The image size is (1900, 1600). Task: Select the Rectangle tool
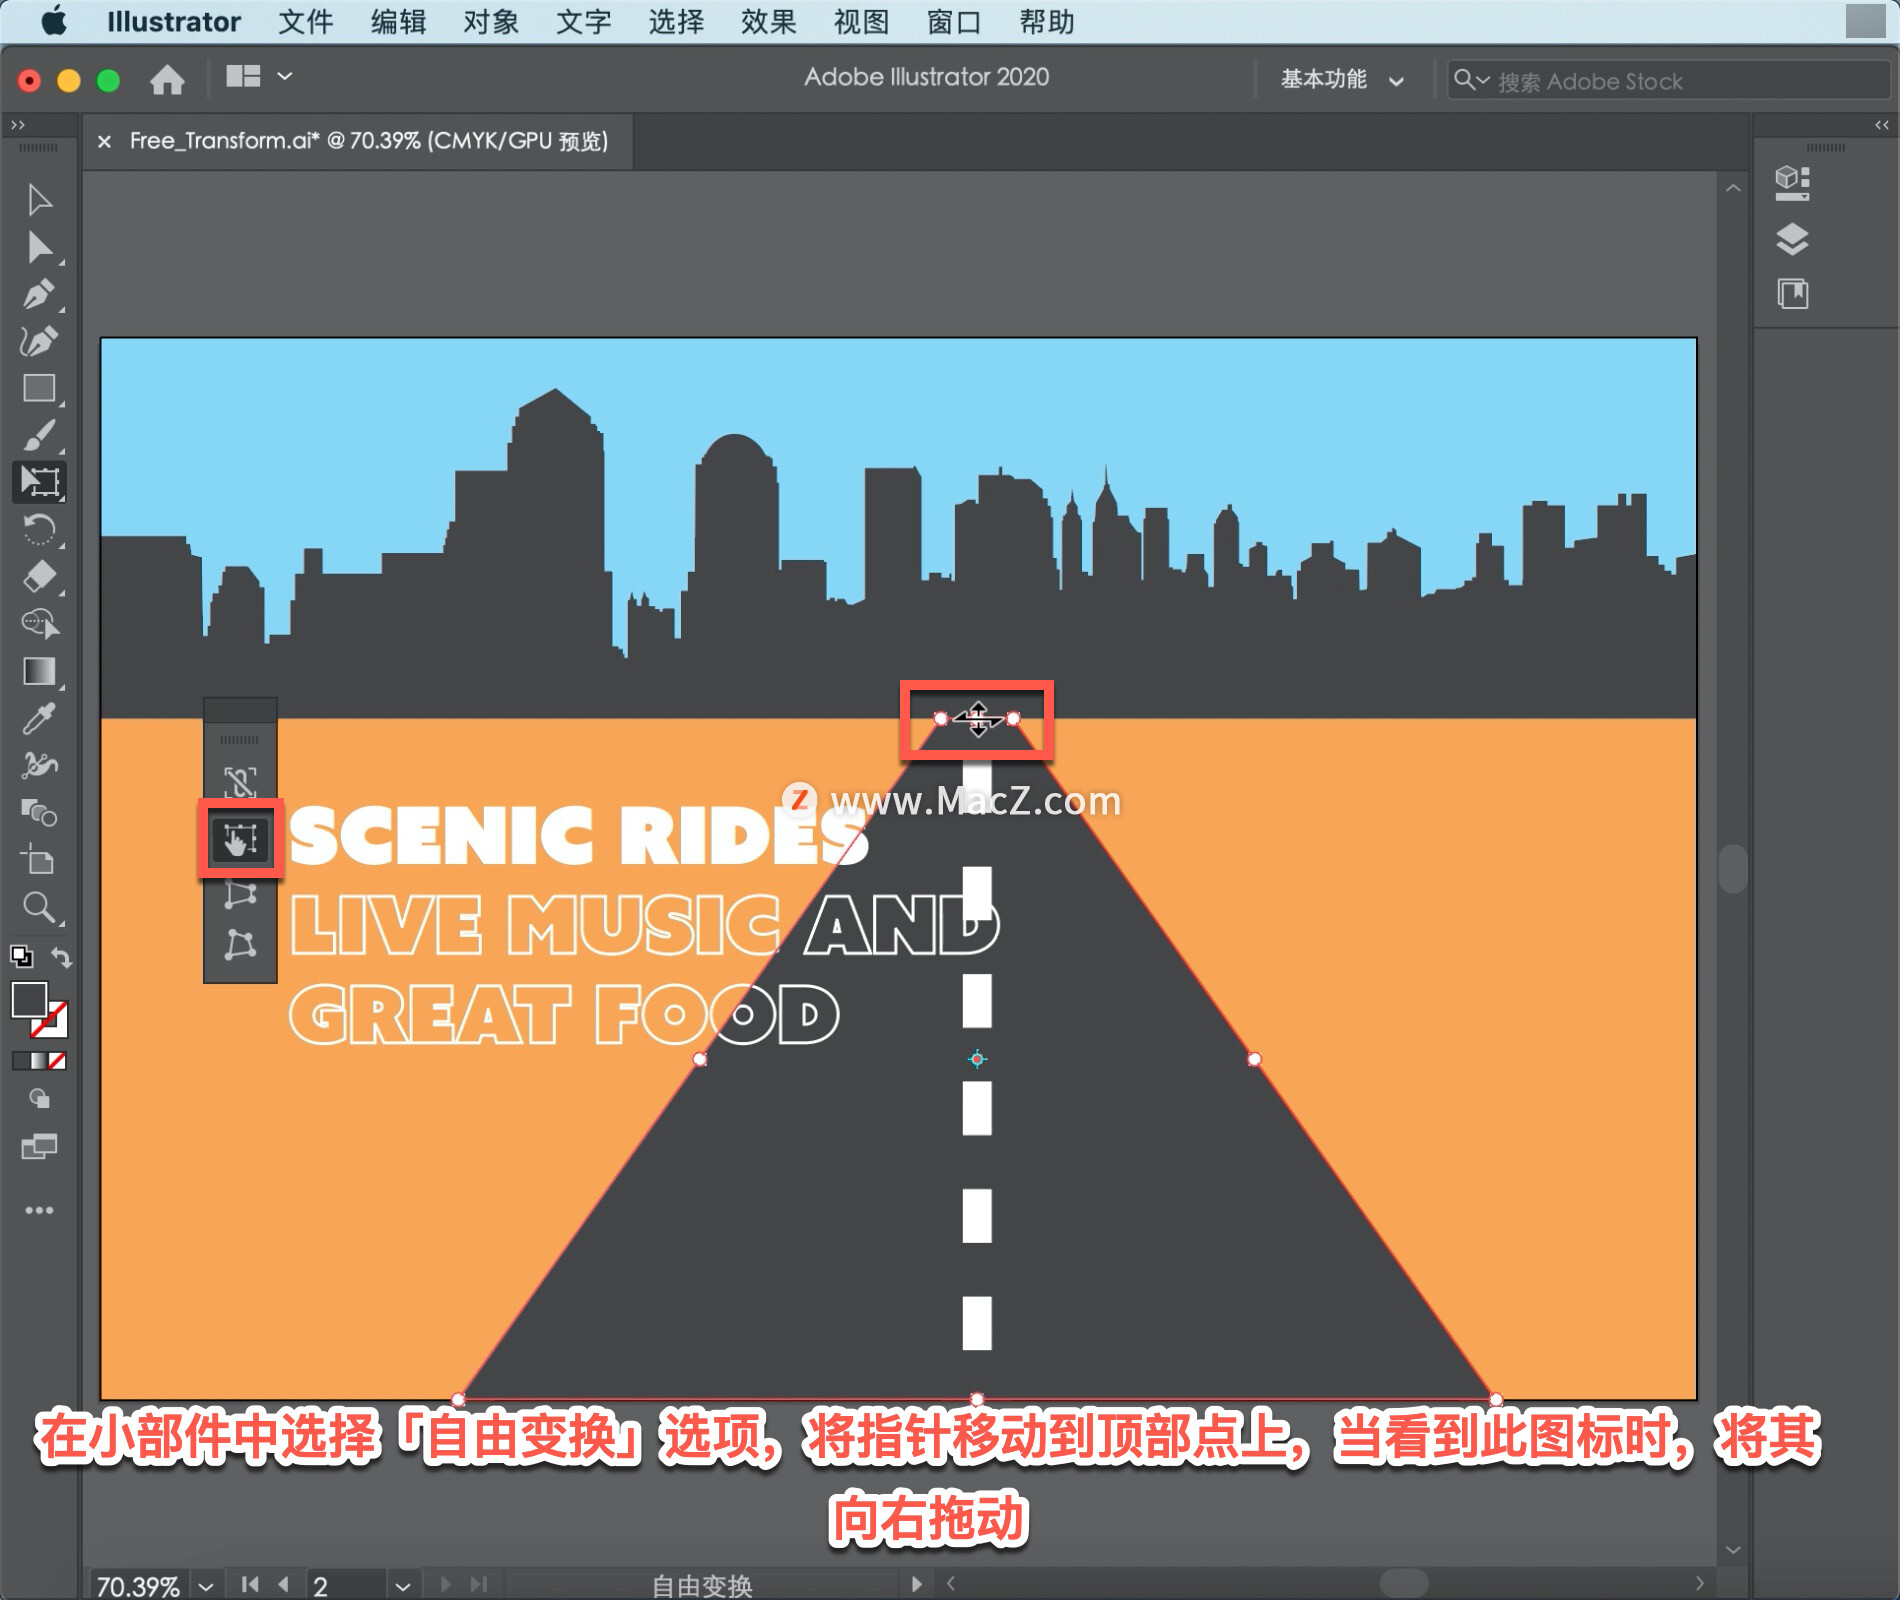[x=39, y=389]
